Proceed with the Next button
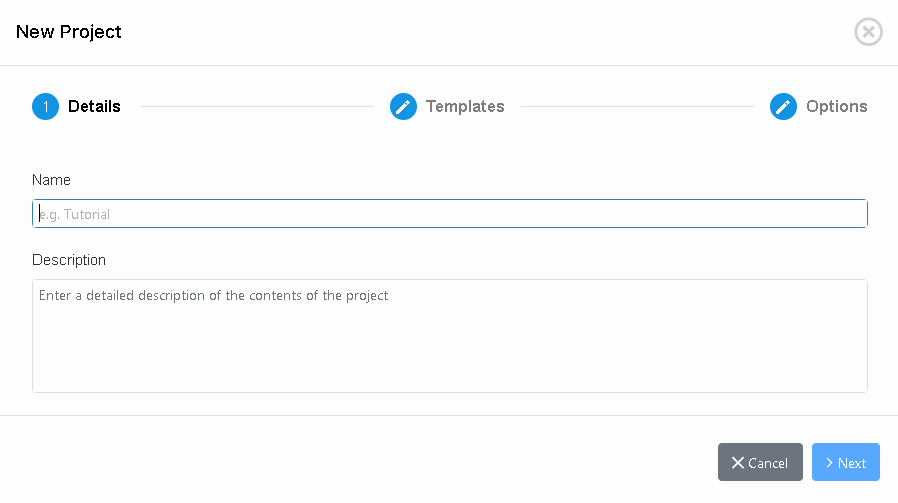This screenshot has height=503, width=898. [846, 463]
